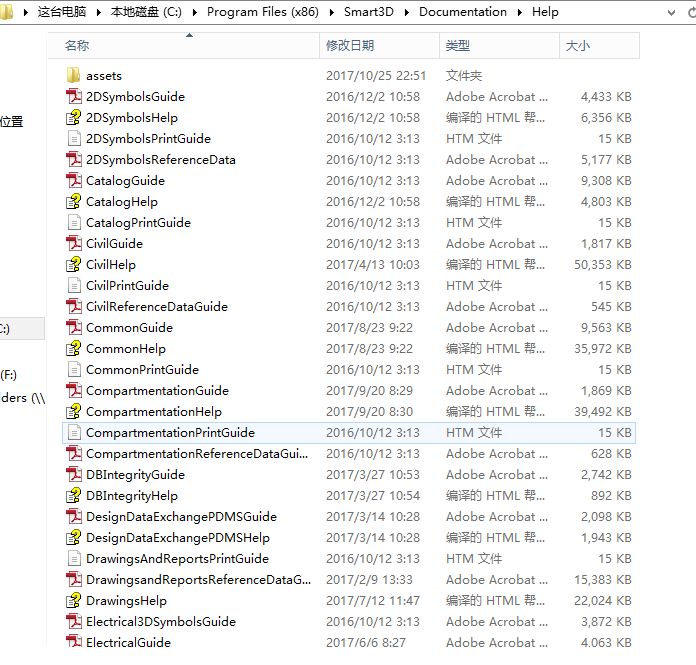Click the 2017/10/25 22:51 date of assets
The height and width of the screenshot is (665, 696).
tap(376, 76)
